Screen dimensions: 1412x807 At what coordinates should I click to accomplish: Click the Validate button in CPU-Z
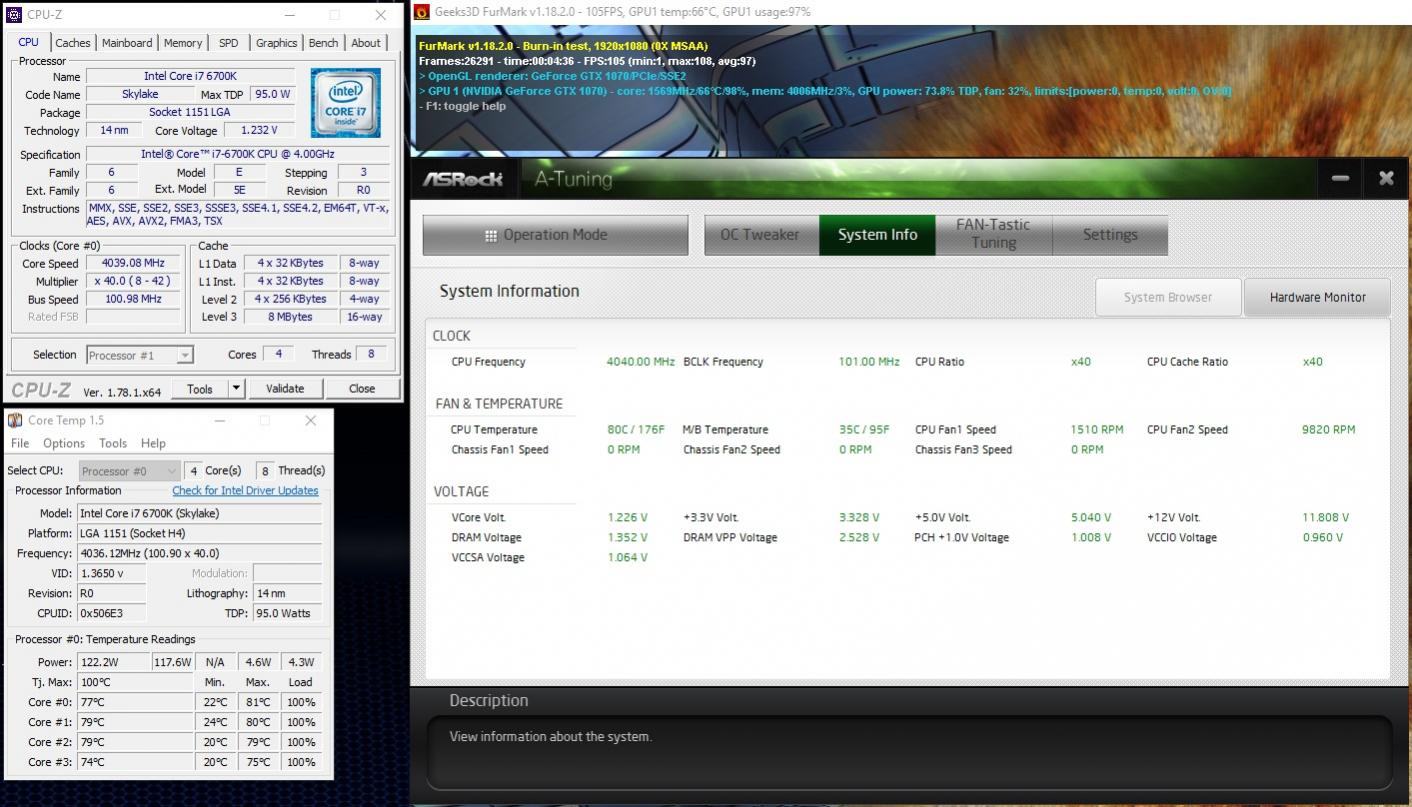[x=285, y=388]
